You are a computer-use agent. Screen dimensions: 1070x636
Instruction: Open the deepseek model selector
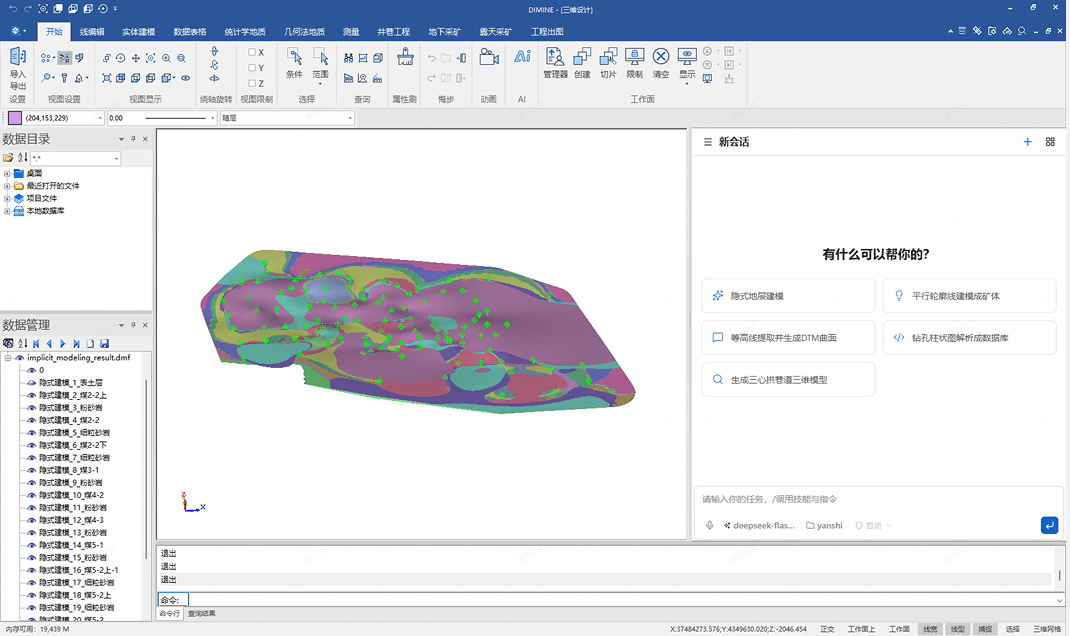(x=760, y=525)
